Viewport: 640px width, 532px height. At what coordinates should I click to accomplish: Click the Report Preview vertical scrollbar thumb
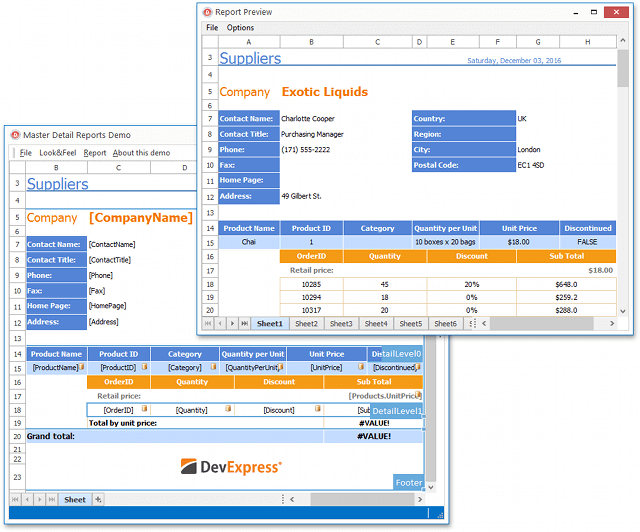(x=622, y=70)
